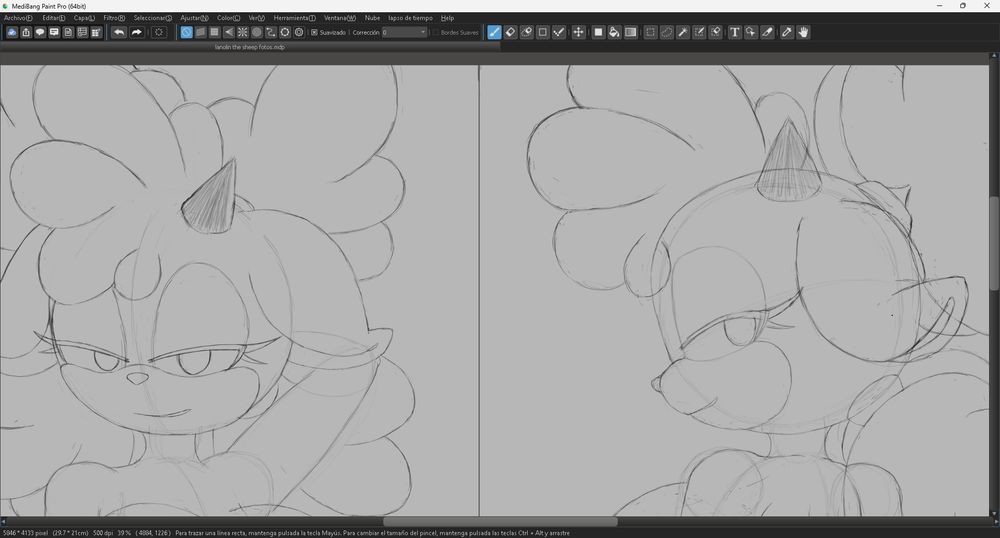Open the Archivo menu

[18, 18]
